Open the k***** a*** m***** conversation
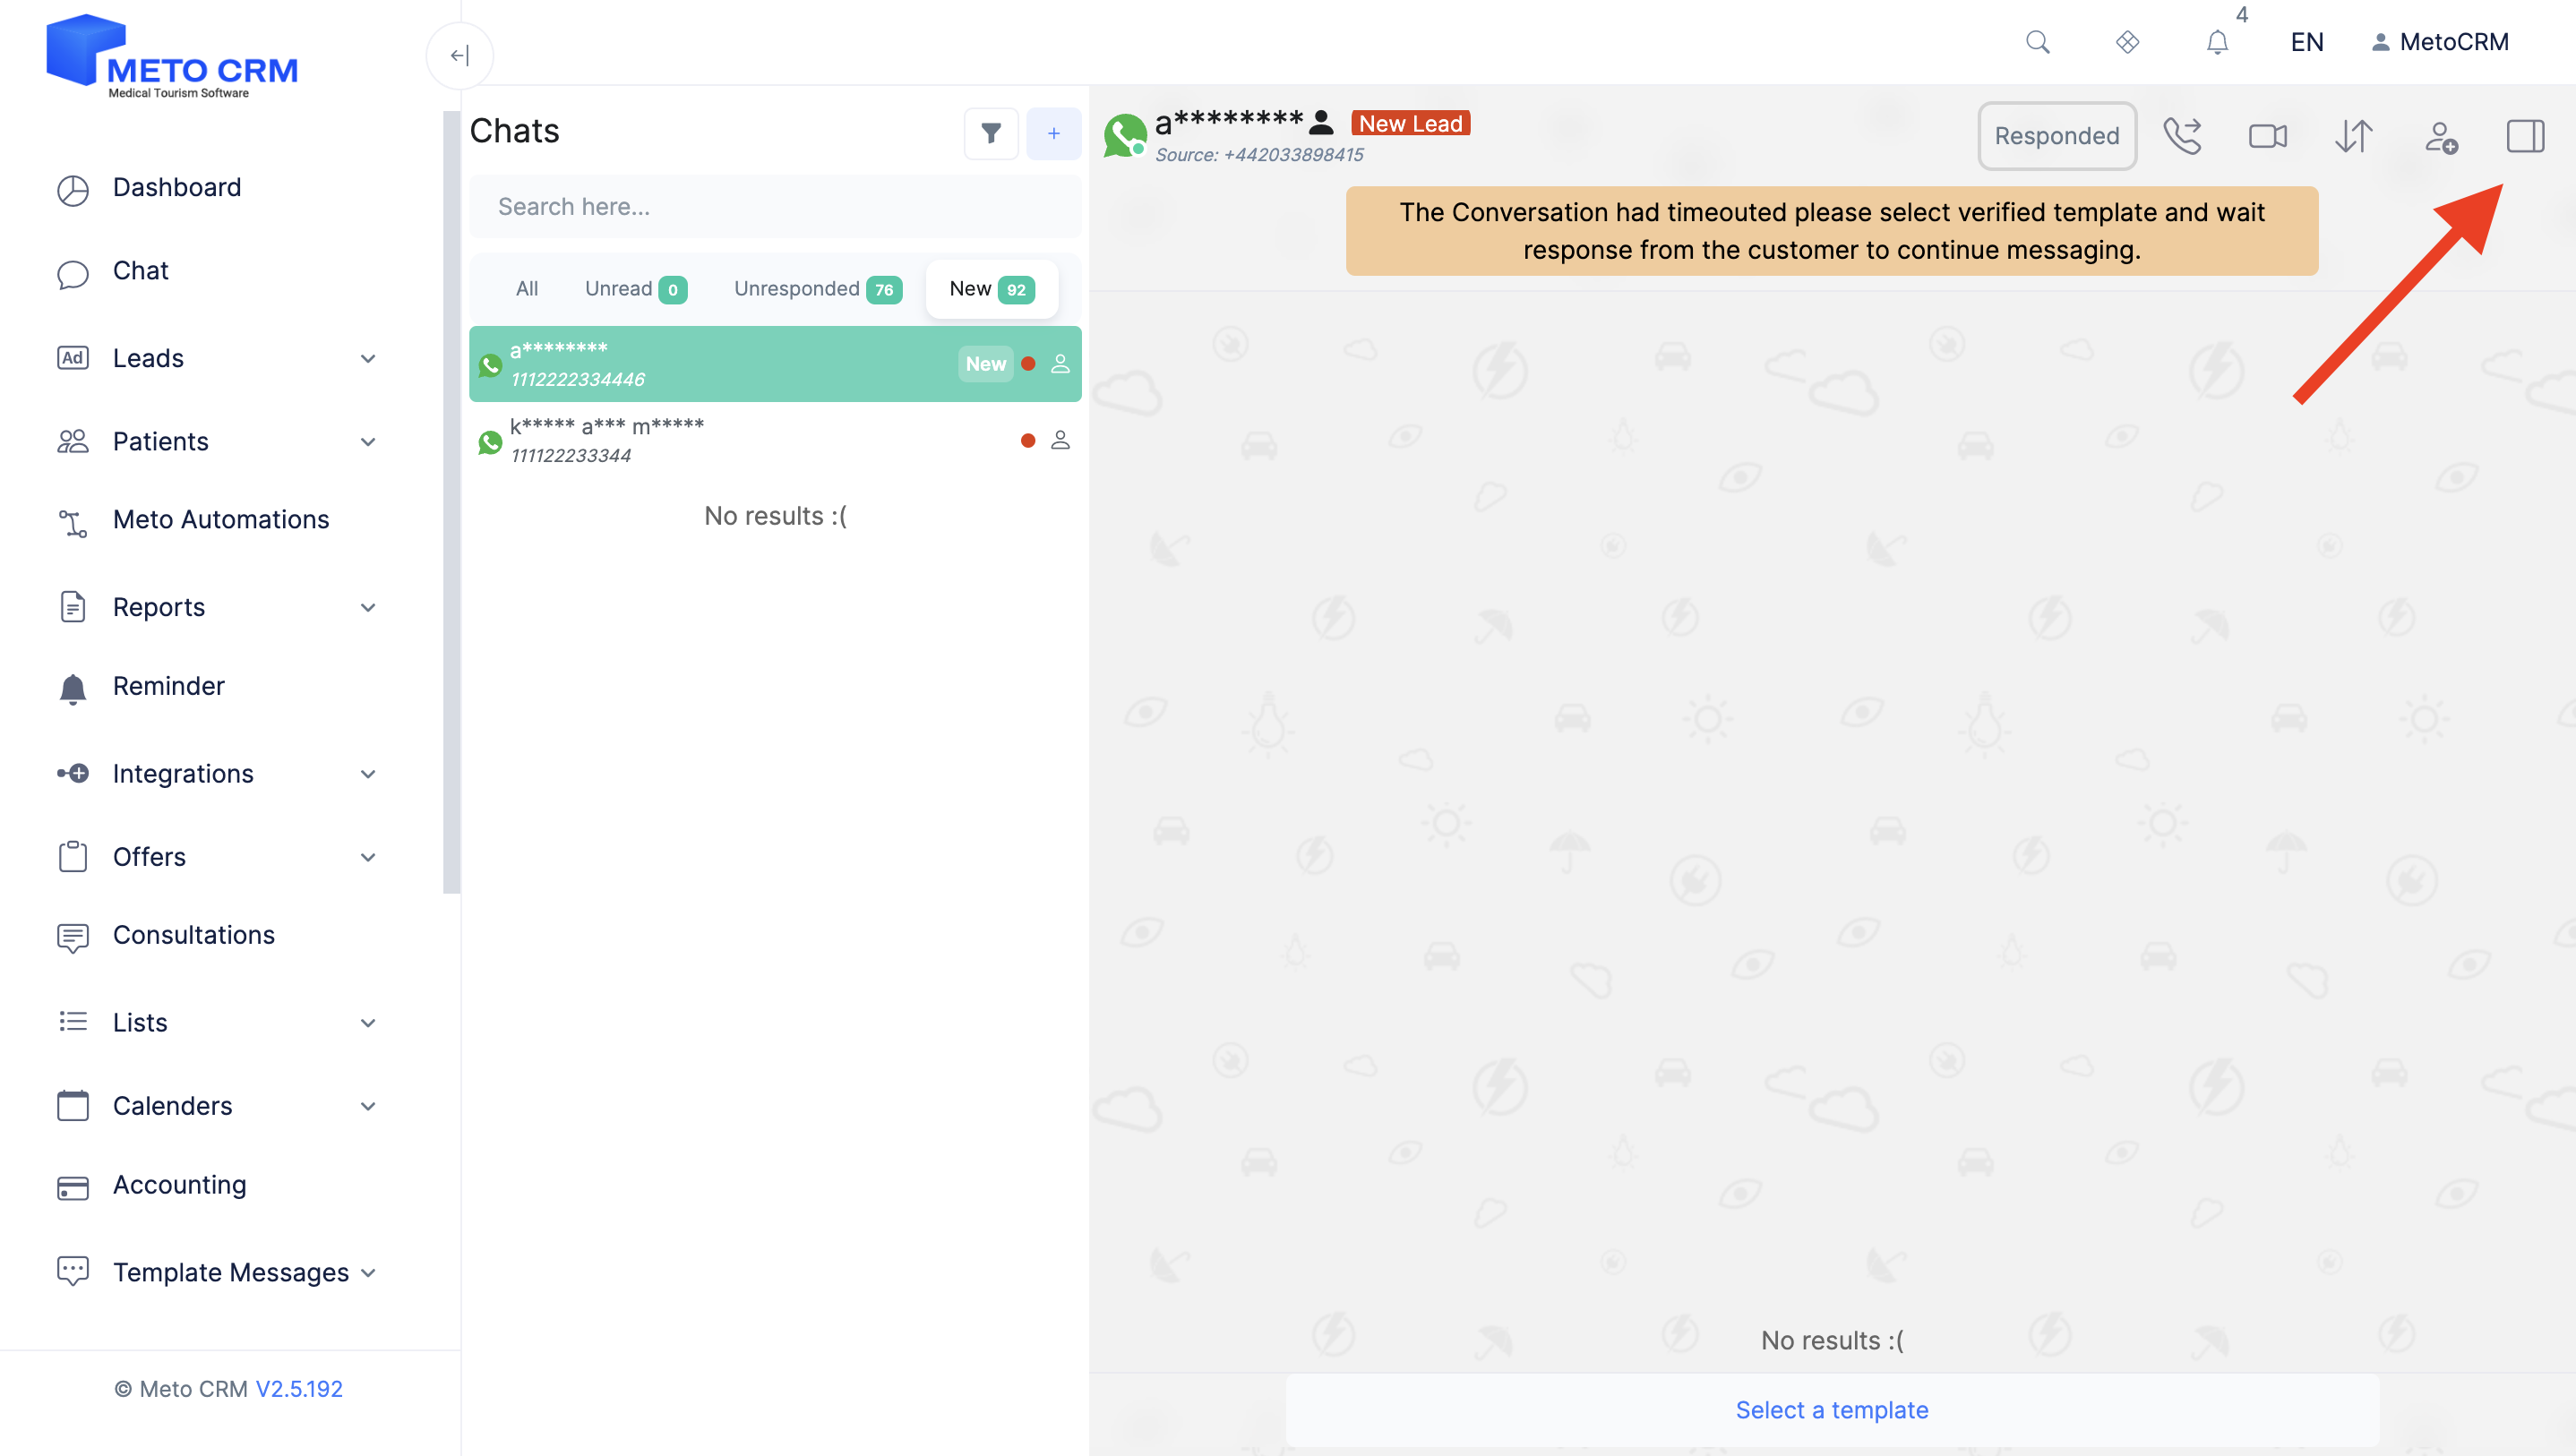Screen dimensions: 2576x1456 click(775, 440)
